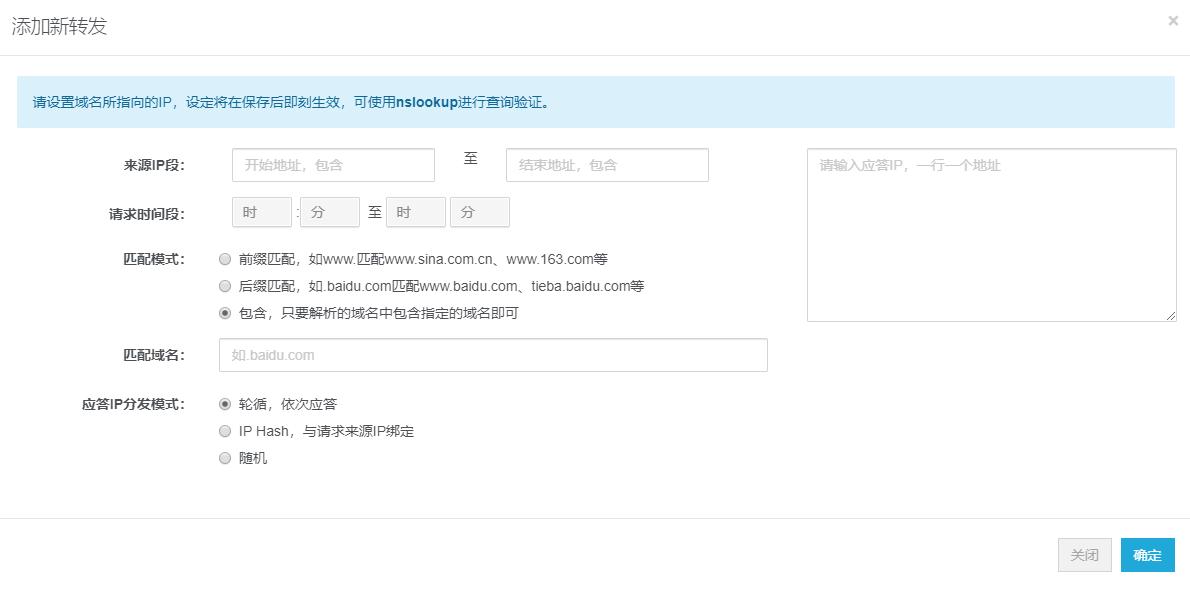
Task: Dismiss the dialog with the X icon
Action: 1172,20
